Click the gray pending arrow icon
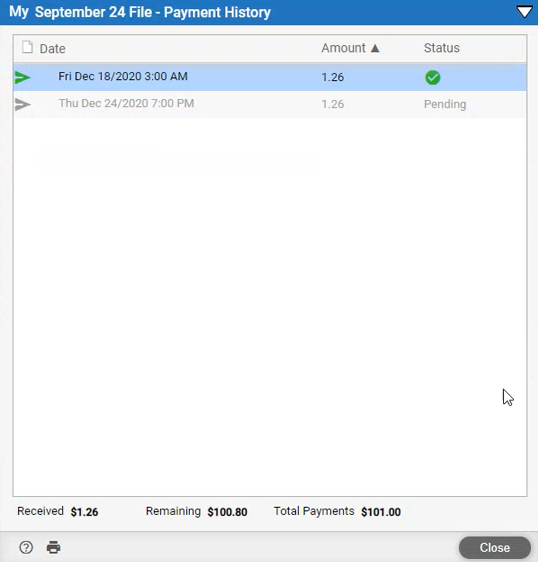Screen dimensions: 538x562 [x=22, y=104]
